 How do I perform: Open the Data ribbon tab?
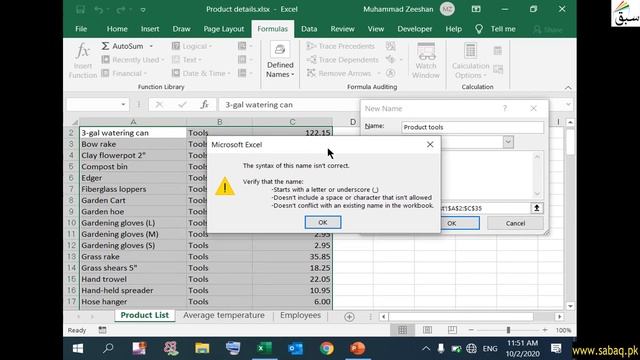point(309,29)
